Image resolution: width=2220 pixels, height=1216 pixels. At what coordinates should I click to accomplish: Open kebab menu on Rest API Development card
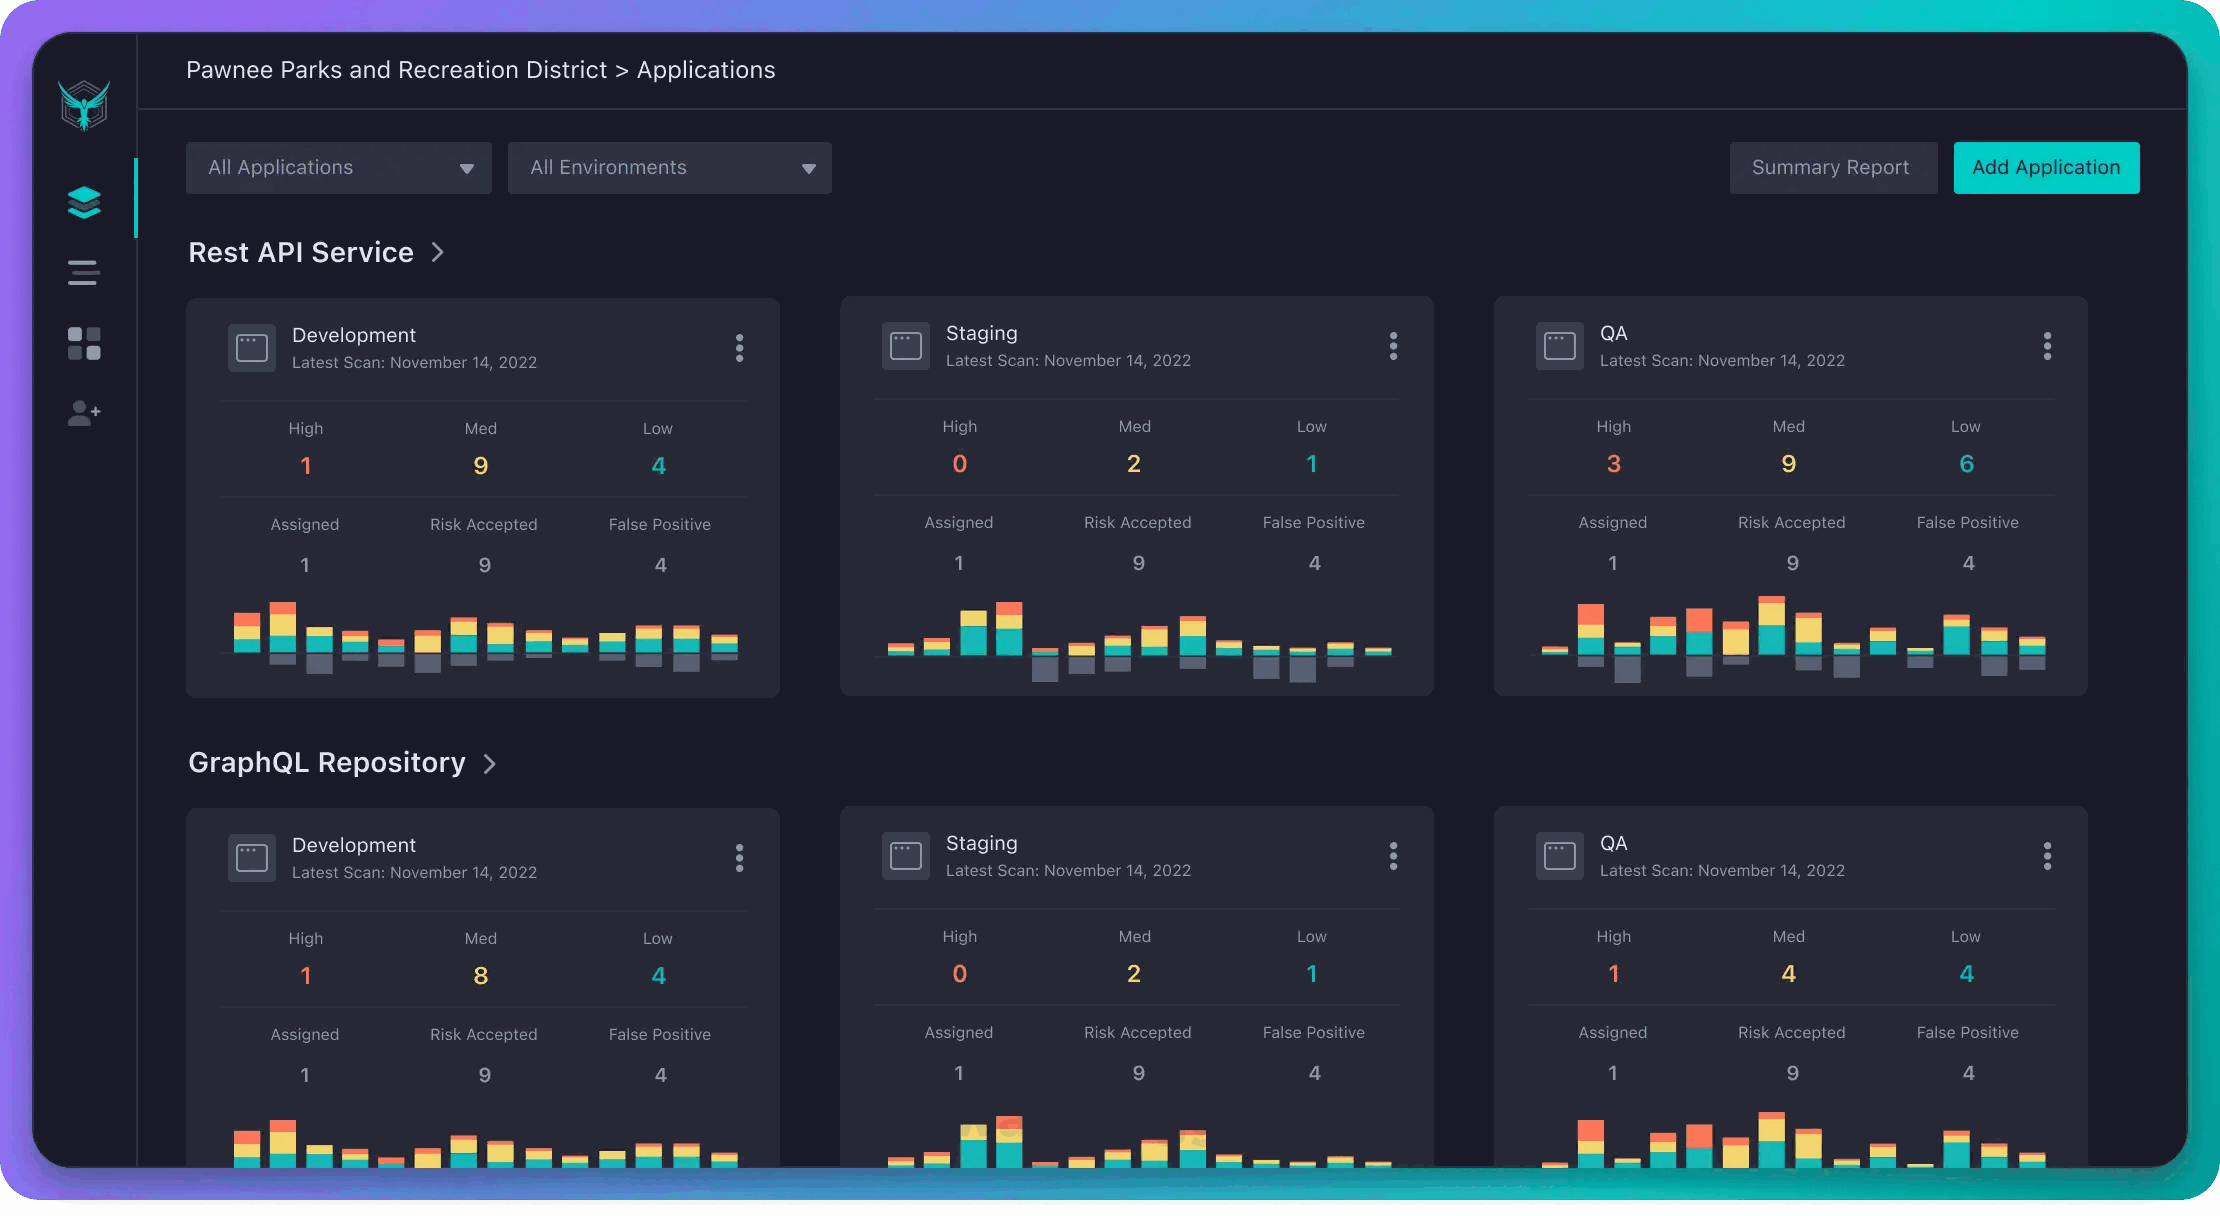click(x=740, y=348)
